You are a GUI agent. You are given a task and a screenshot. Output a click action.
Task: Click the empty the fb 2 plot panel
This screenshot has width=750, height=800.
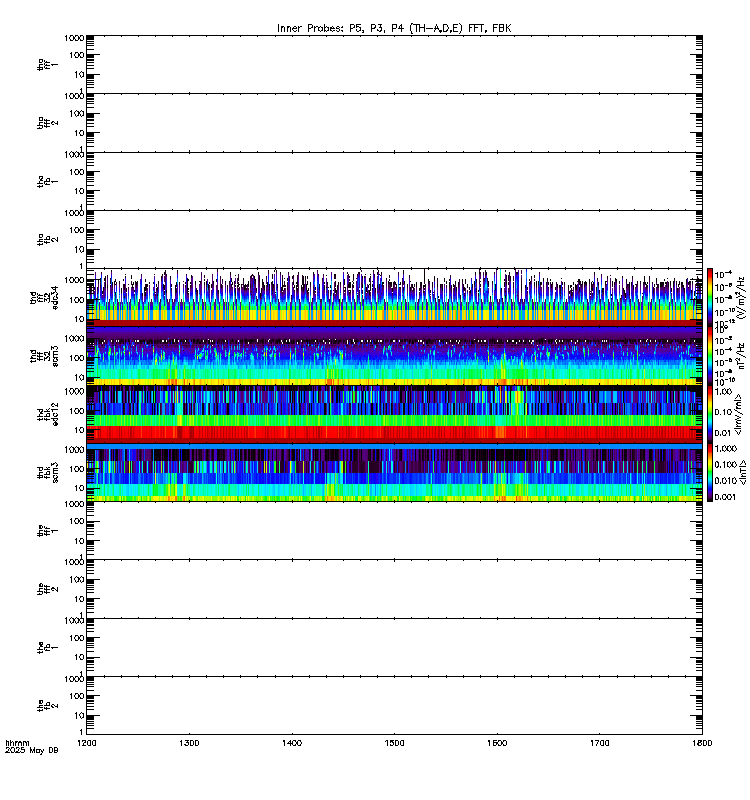[394, 706]
